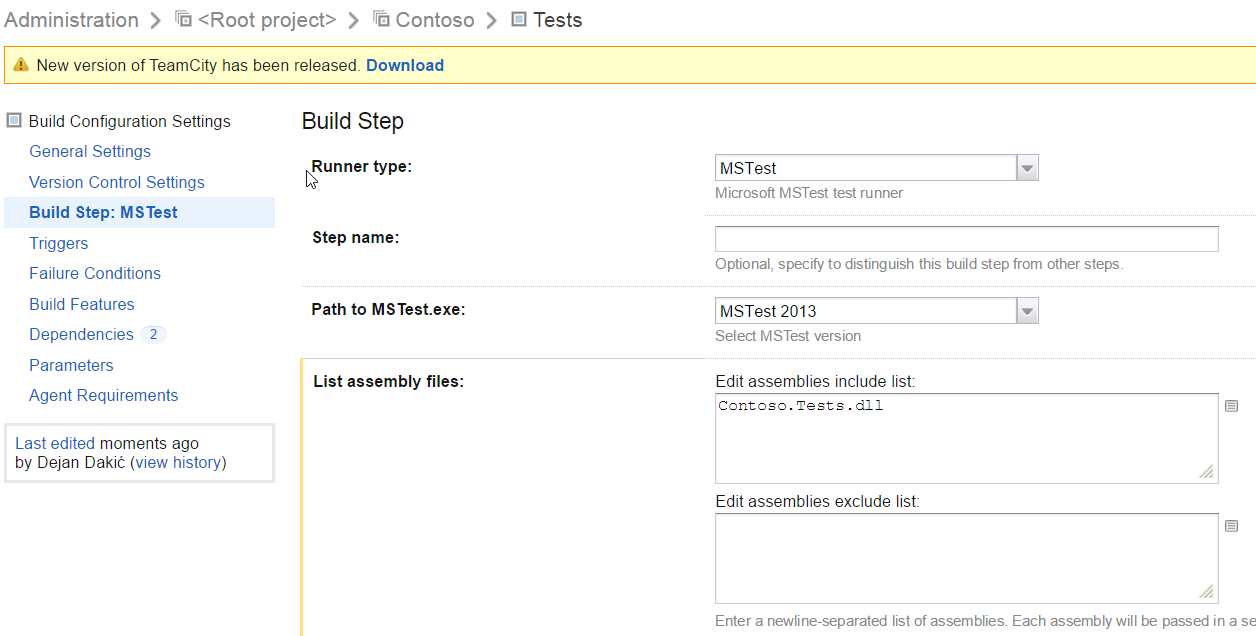Select Build Step: MSTest sidebar item
The image size is (1256, 636).
[139, 212]
